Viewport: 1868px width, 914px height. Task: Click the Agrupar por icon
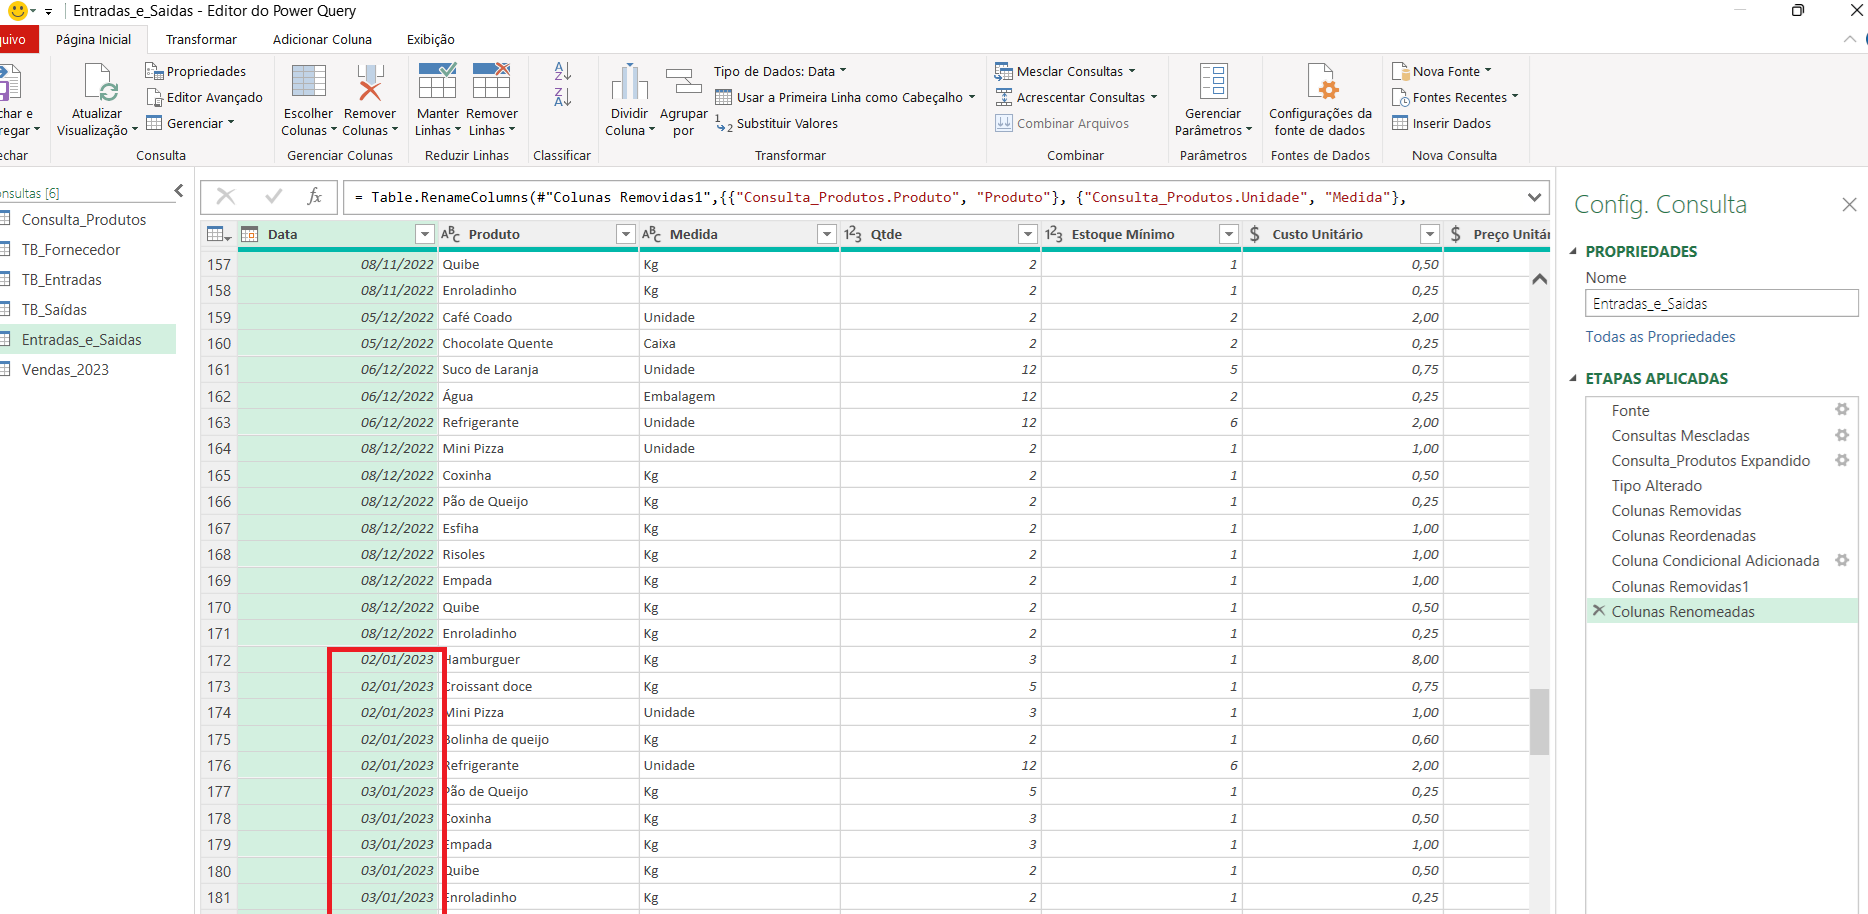(x=683, y=82)
